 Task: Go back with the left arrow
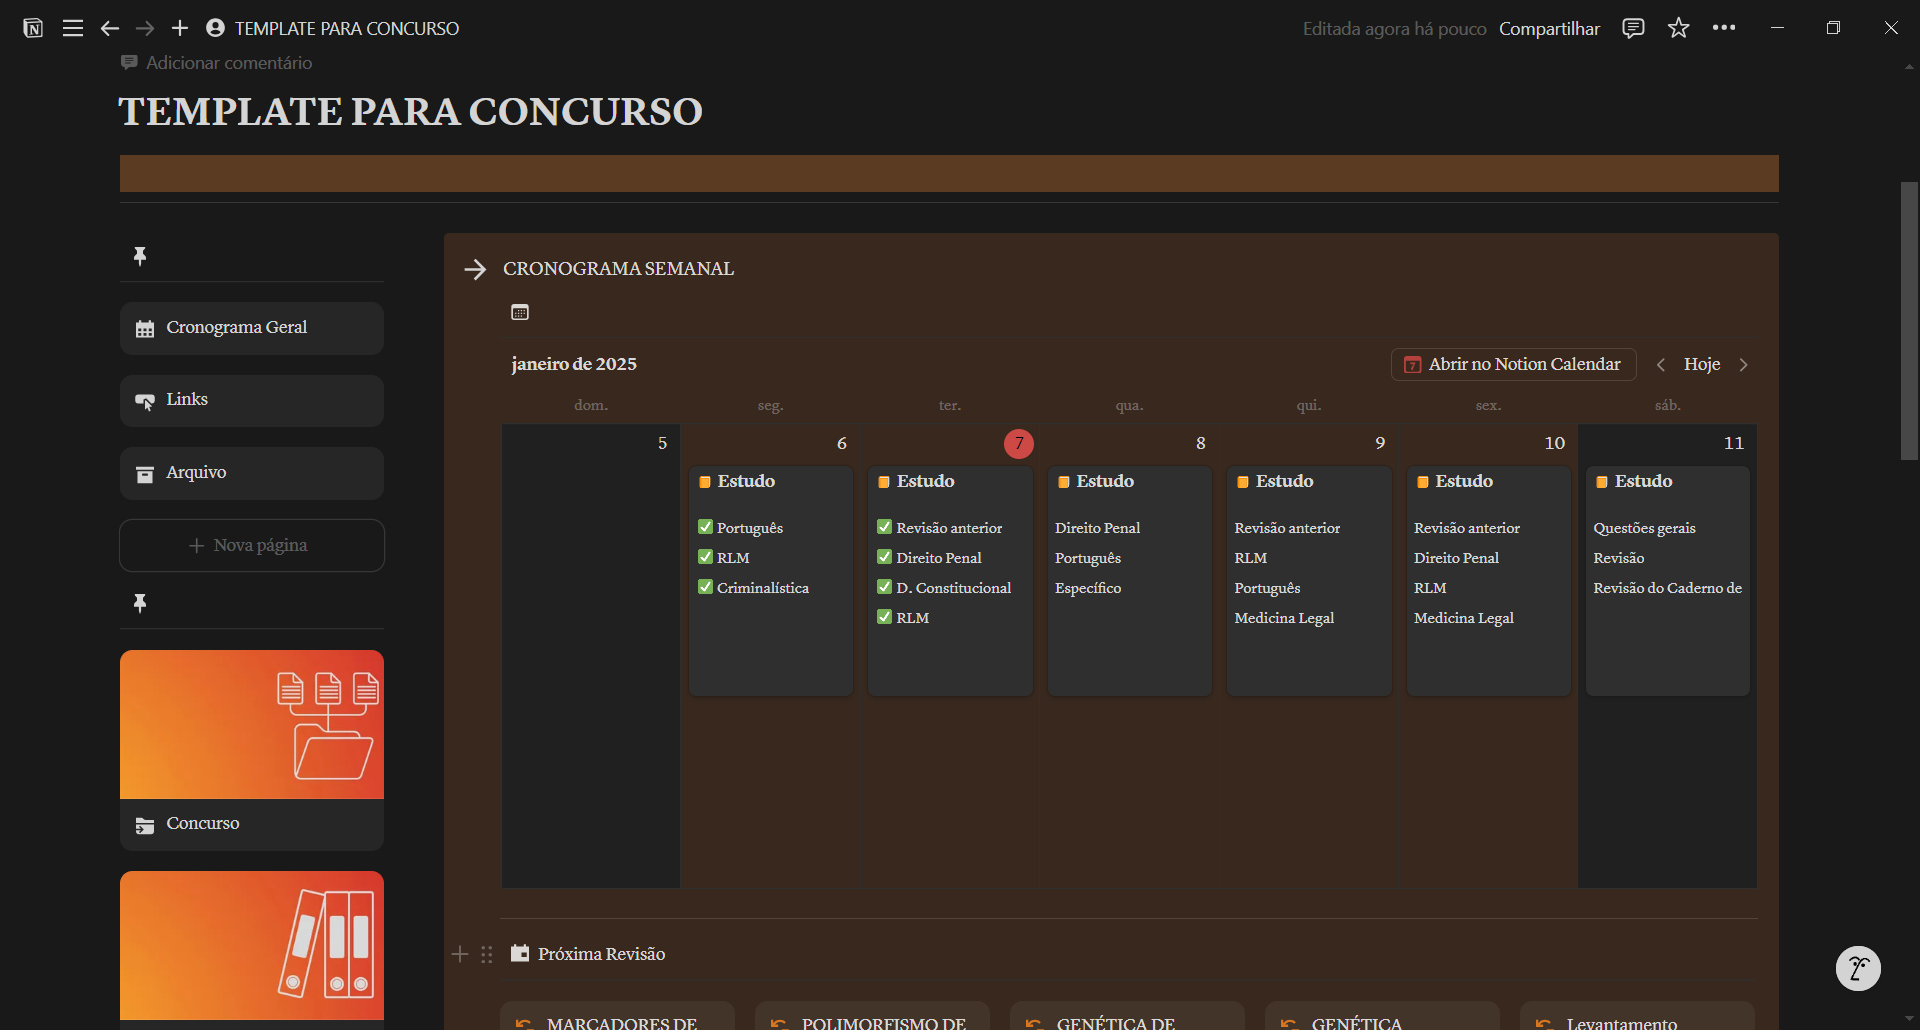(110, 28)
